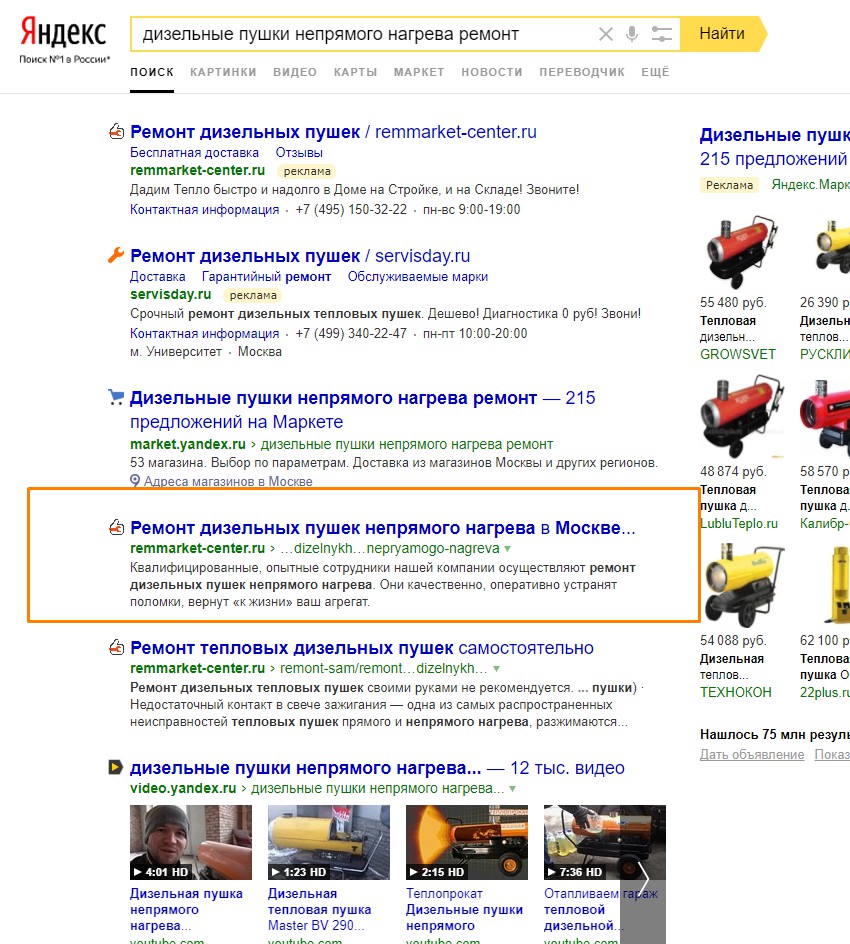
Task: Select the ПОИСК tab
Action: pos(152,72)
